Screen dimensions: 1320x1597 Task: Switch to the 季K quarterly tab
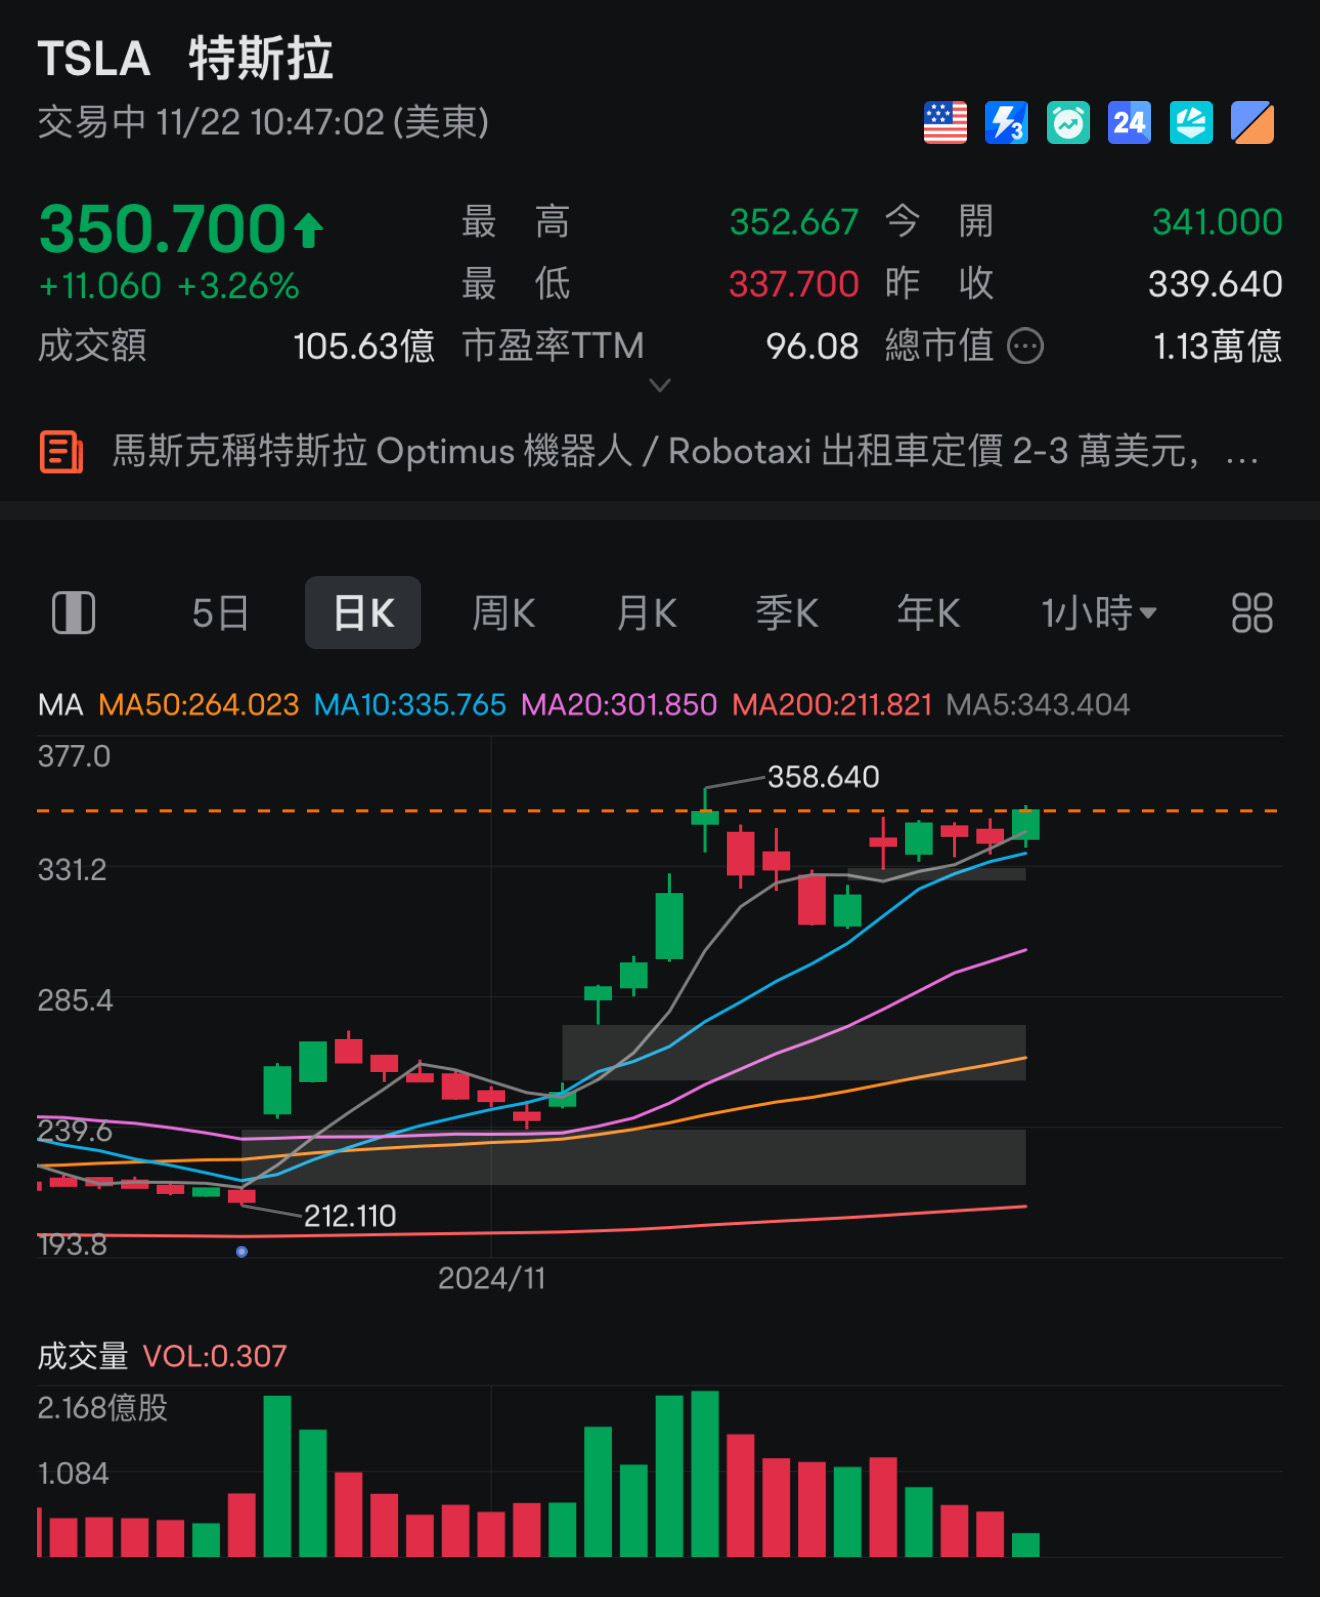click(x=788, y=613)
